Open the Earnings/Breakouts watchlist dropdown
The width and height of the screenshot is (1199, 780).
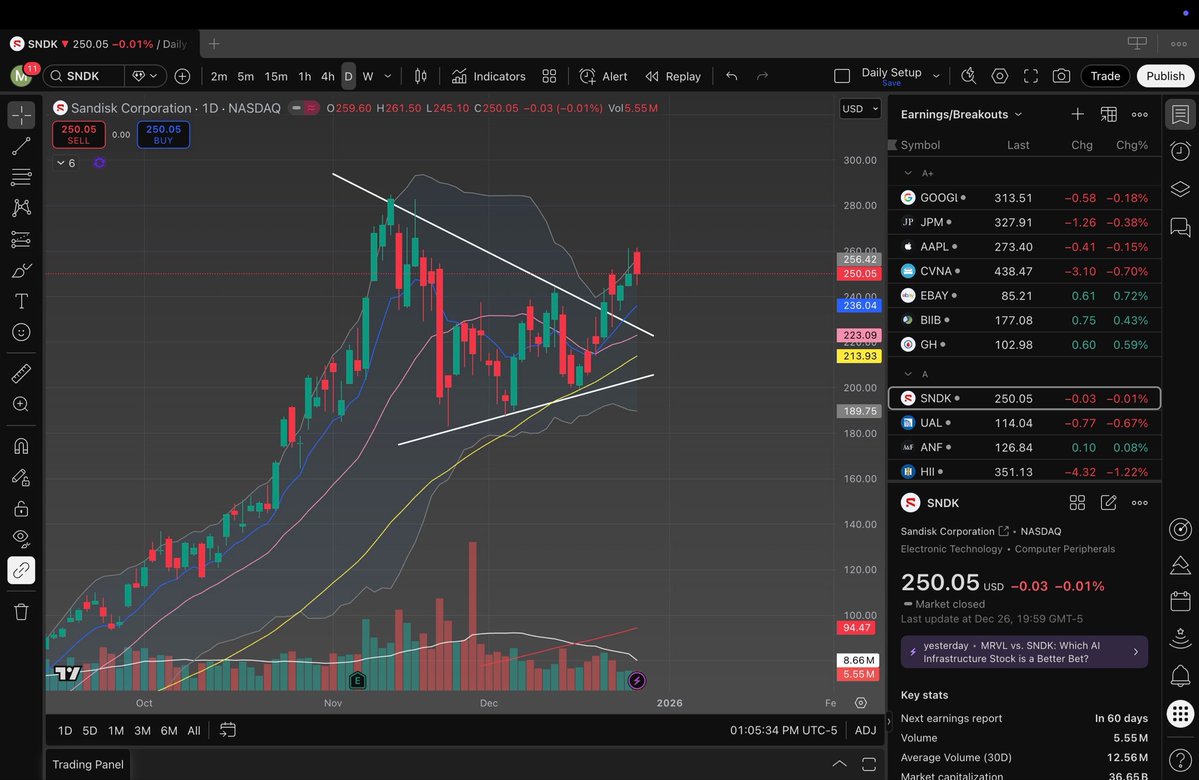point(961,114)
